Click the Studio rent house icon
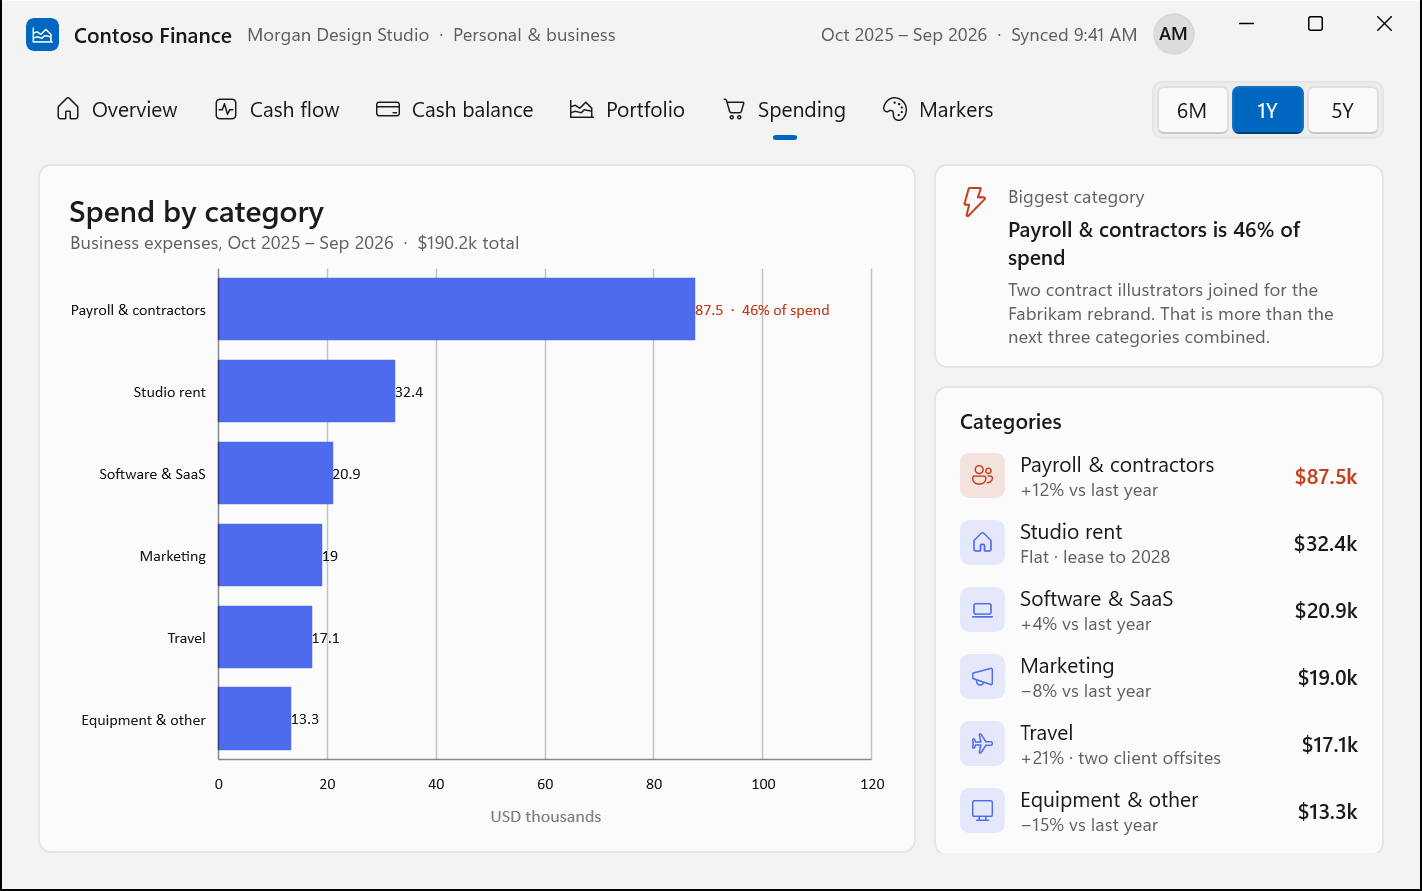Image resolution: width=1422 pixels, height=891 pixels. point(982,543)
